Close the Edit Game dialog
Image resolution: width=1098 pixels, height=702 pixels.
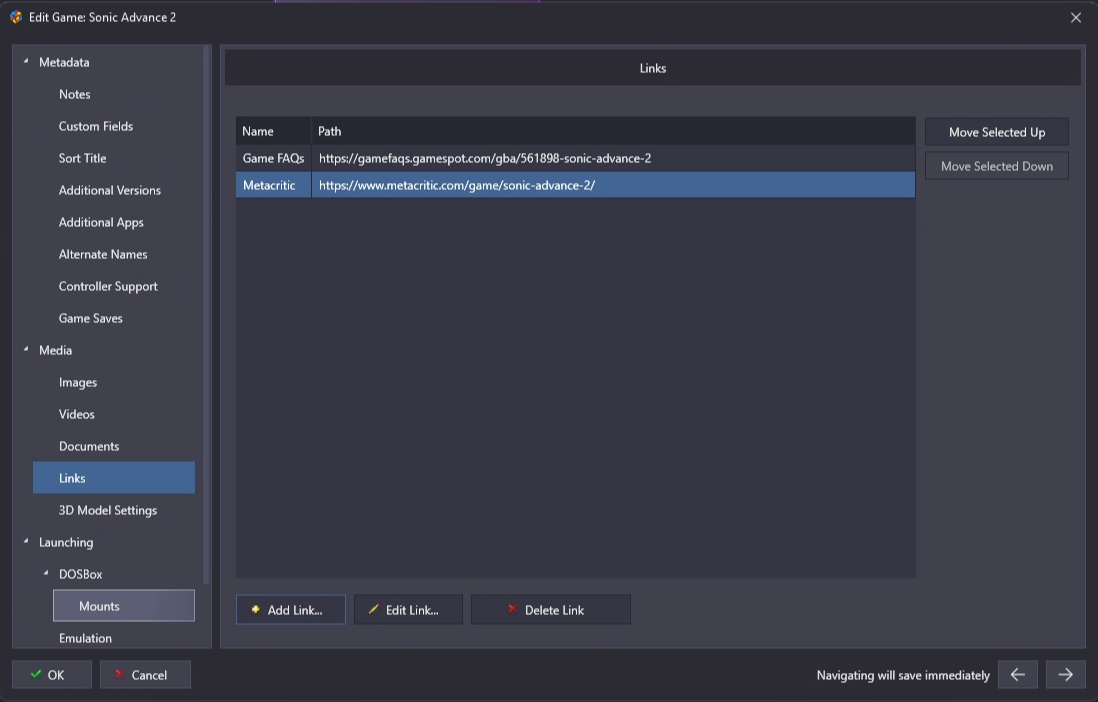(x=1076, y=18)
